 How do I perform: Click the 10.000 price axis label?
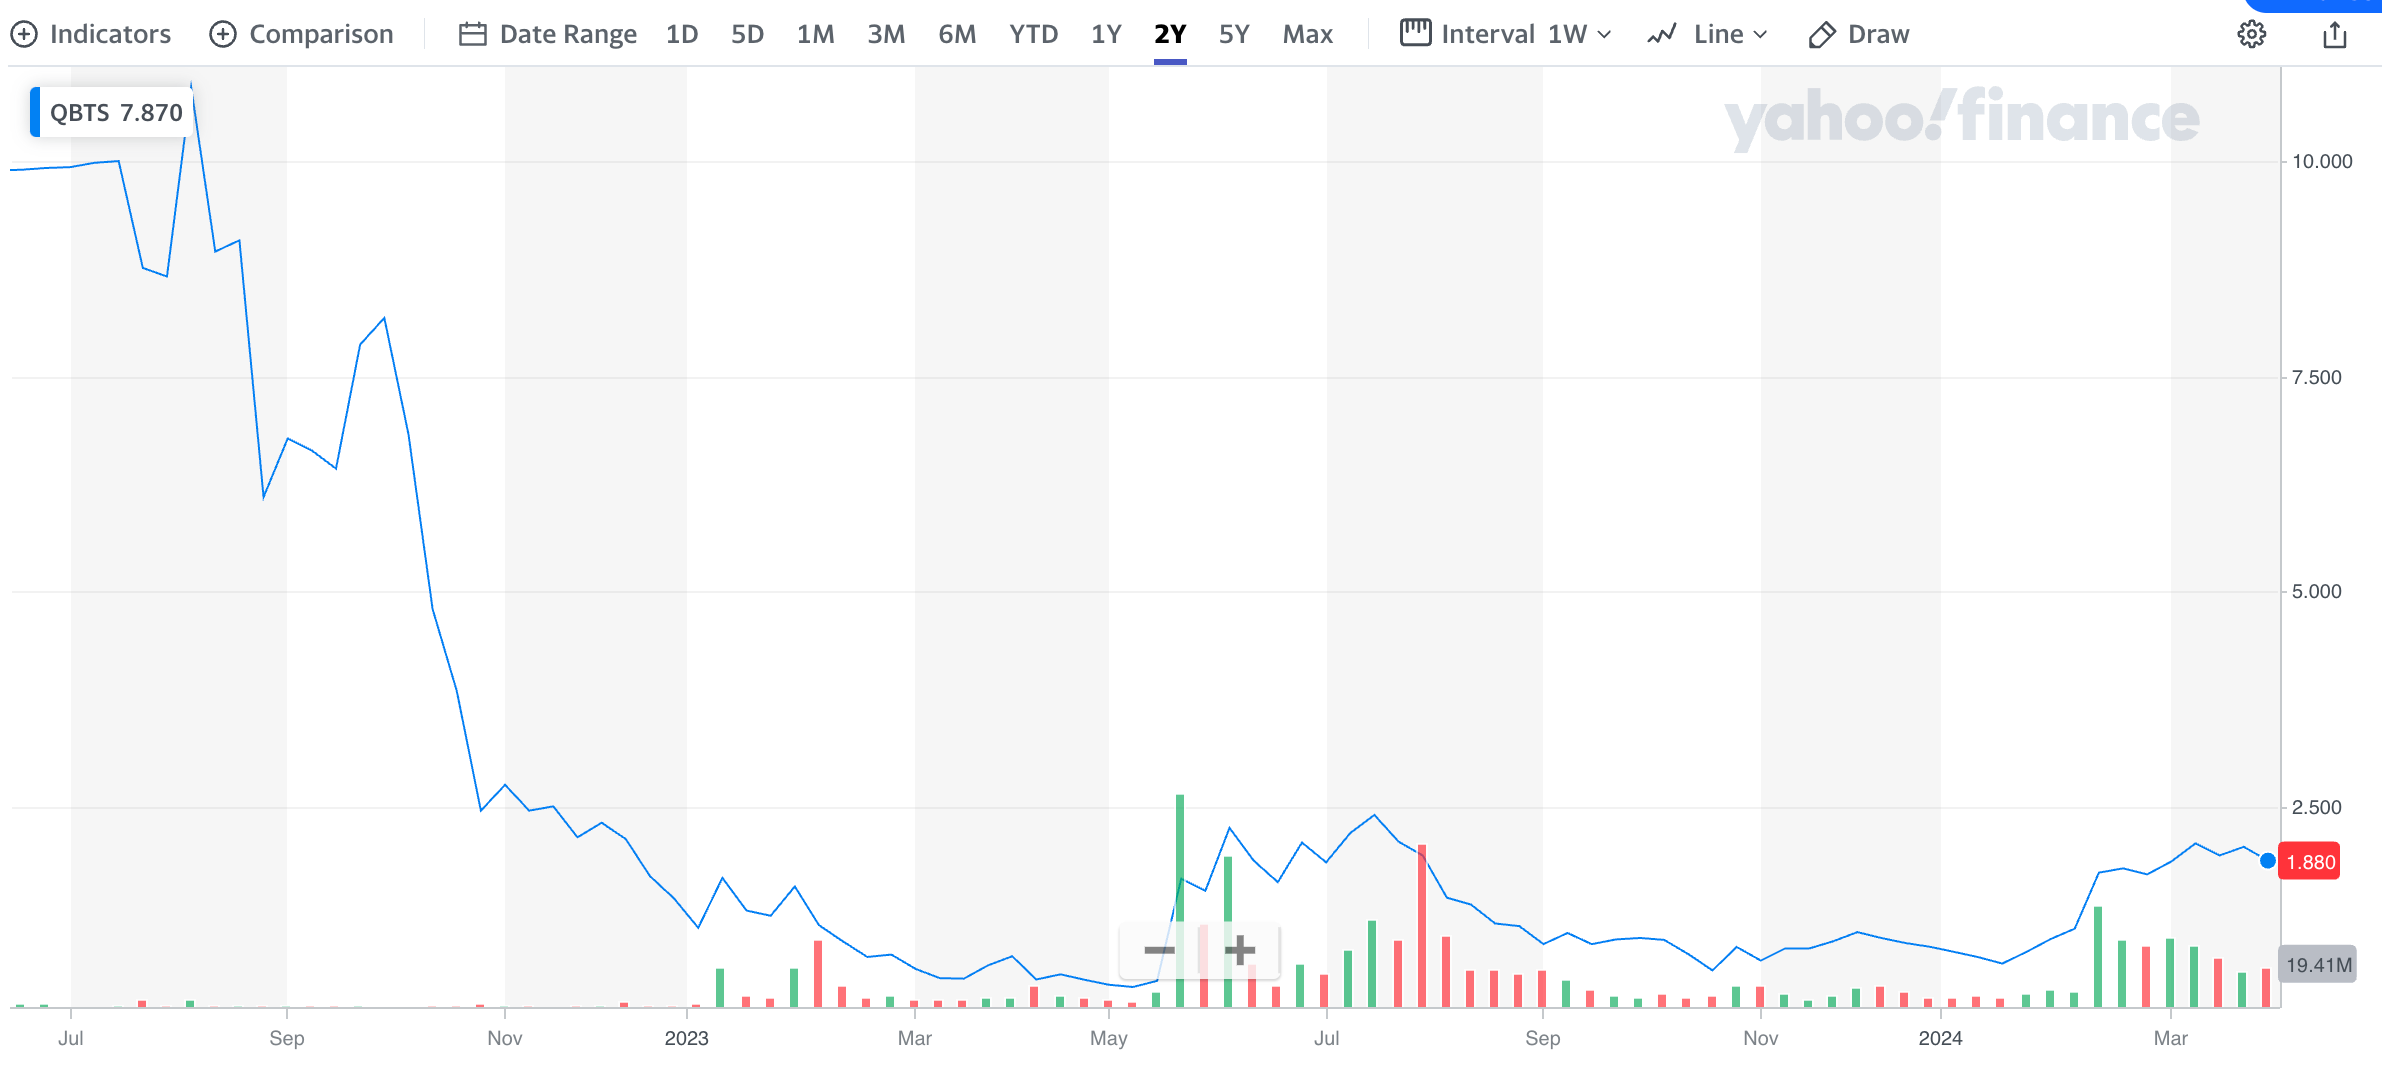(2322, 162)
